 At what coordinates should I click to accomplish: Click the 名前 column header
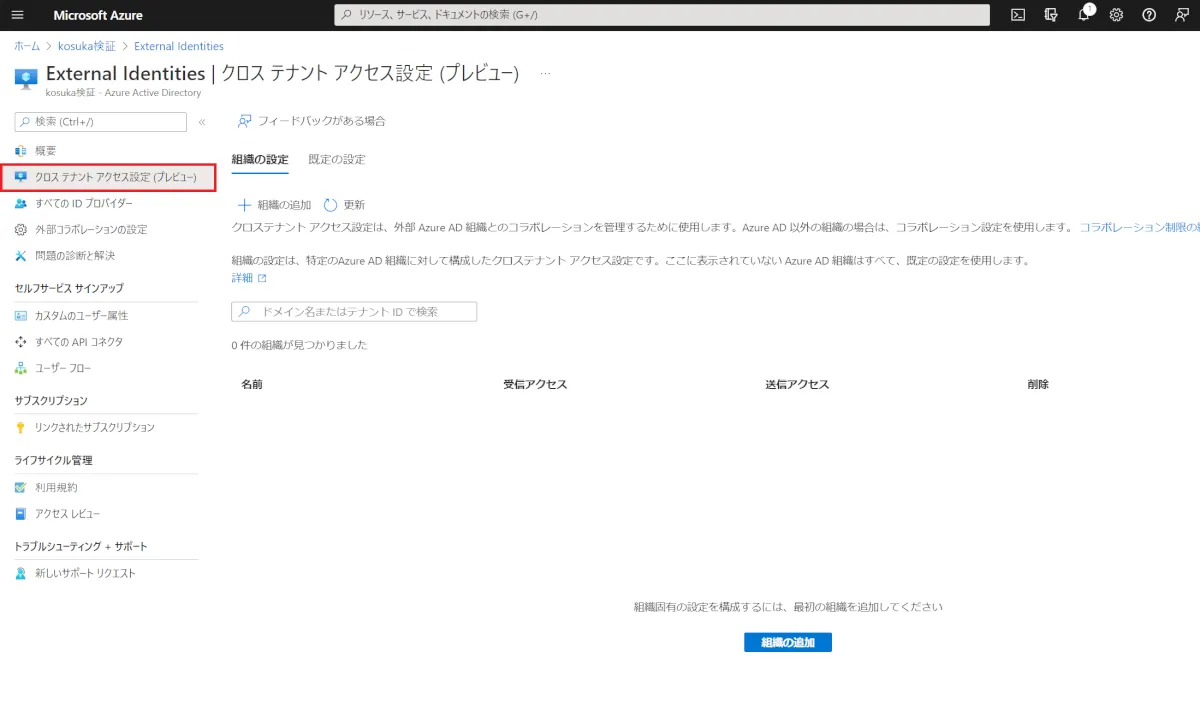pyautogui.click(x=252, y=384)
